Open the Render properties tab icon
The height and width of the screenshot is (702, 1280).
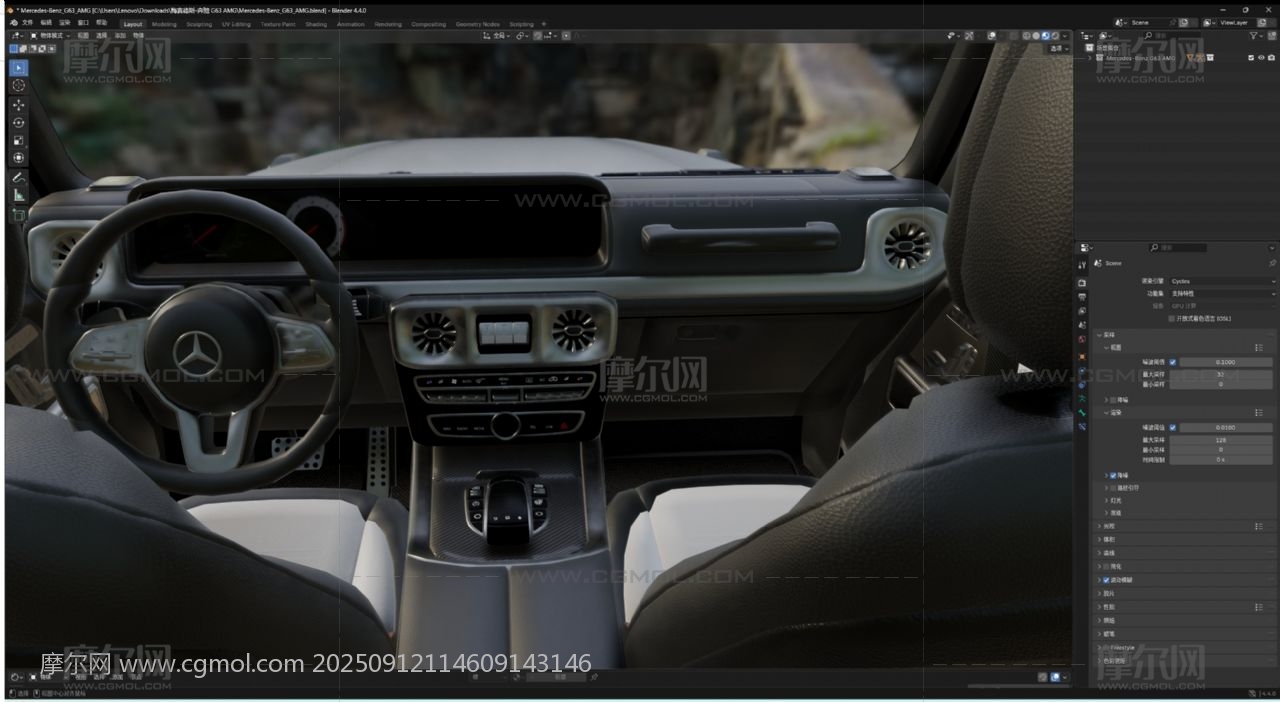1082,283
